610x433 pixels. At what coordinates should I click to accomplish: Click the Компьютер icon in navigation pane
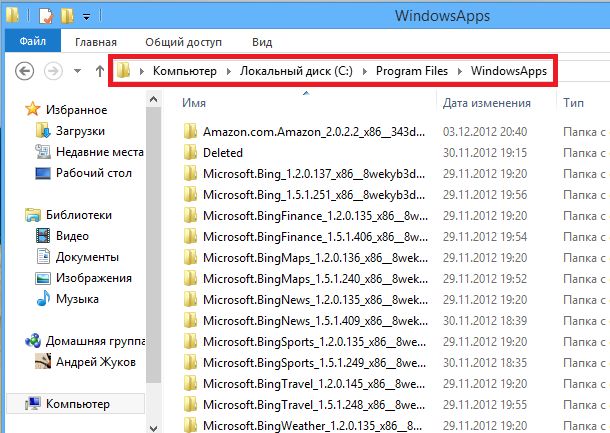tap(33, 404)
